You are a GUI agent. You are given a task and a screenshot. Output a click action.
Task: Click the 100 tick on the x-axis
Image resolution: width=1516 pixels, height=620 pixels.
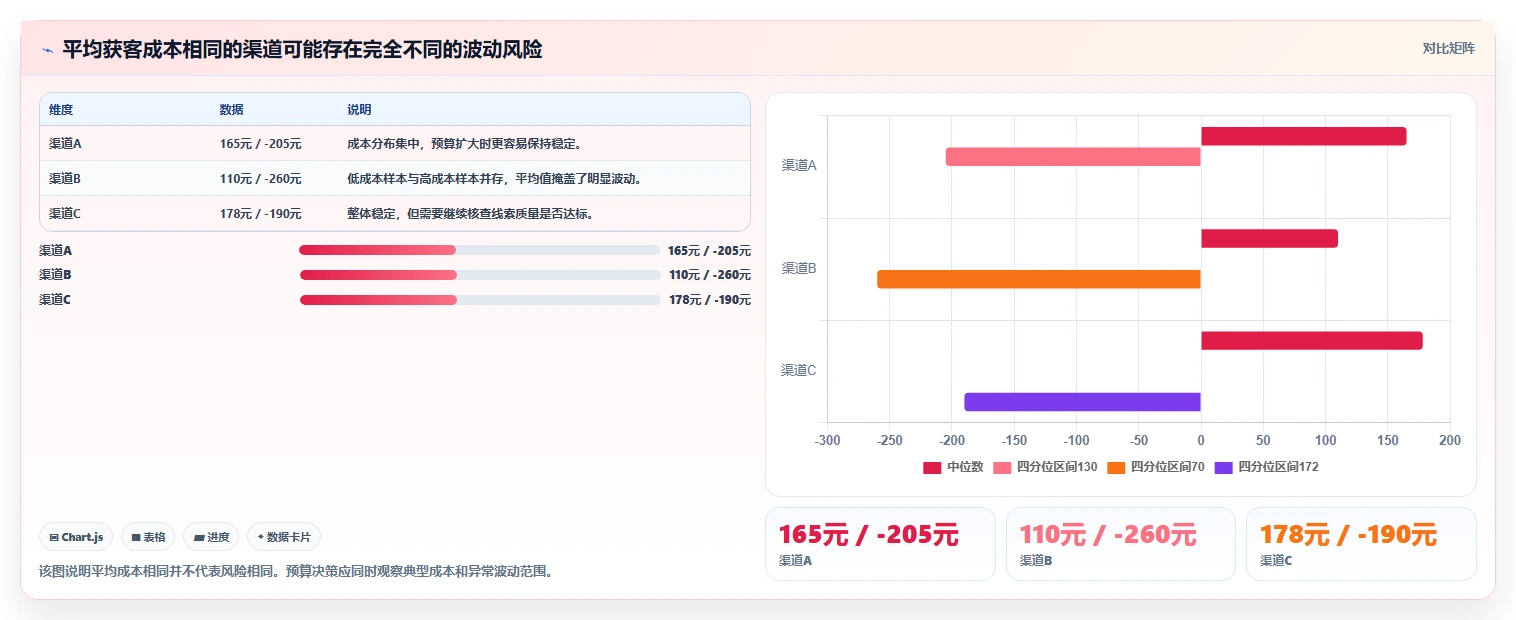1325,441
